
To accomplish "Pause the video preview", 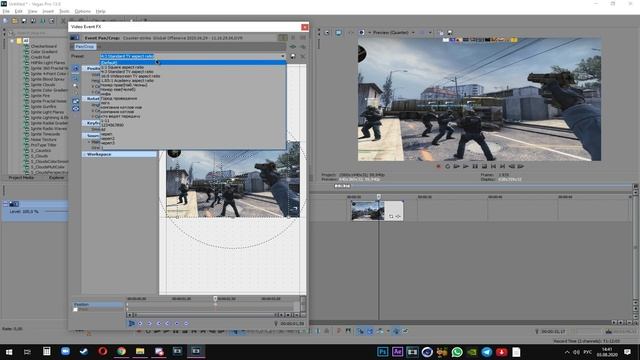I will 475,167.
